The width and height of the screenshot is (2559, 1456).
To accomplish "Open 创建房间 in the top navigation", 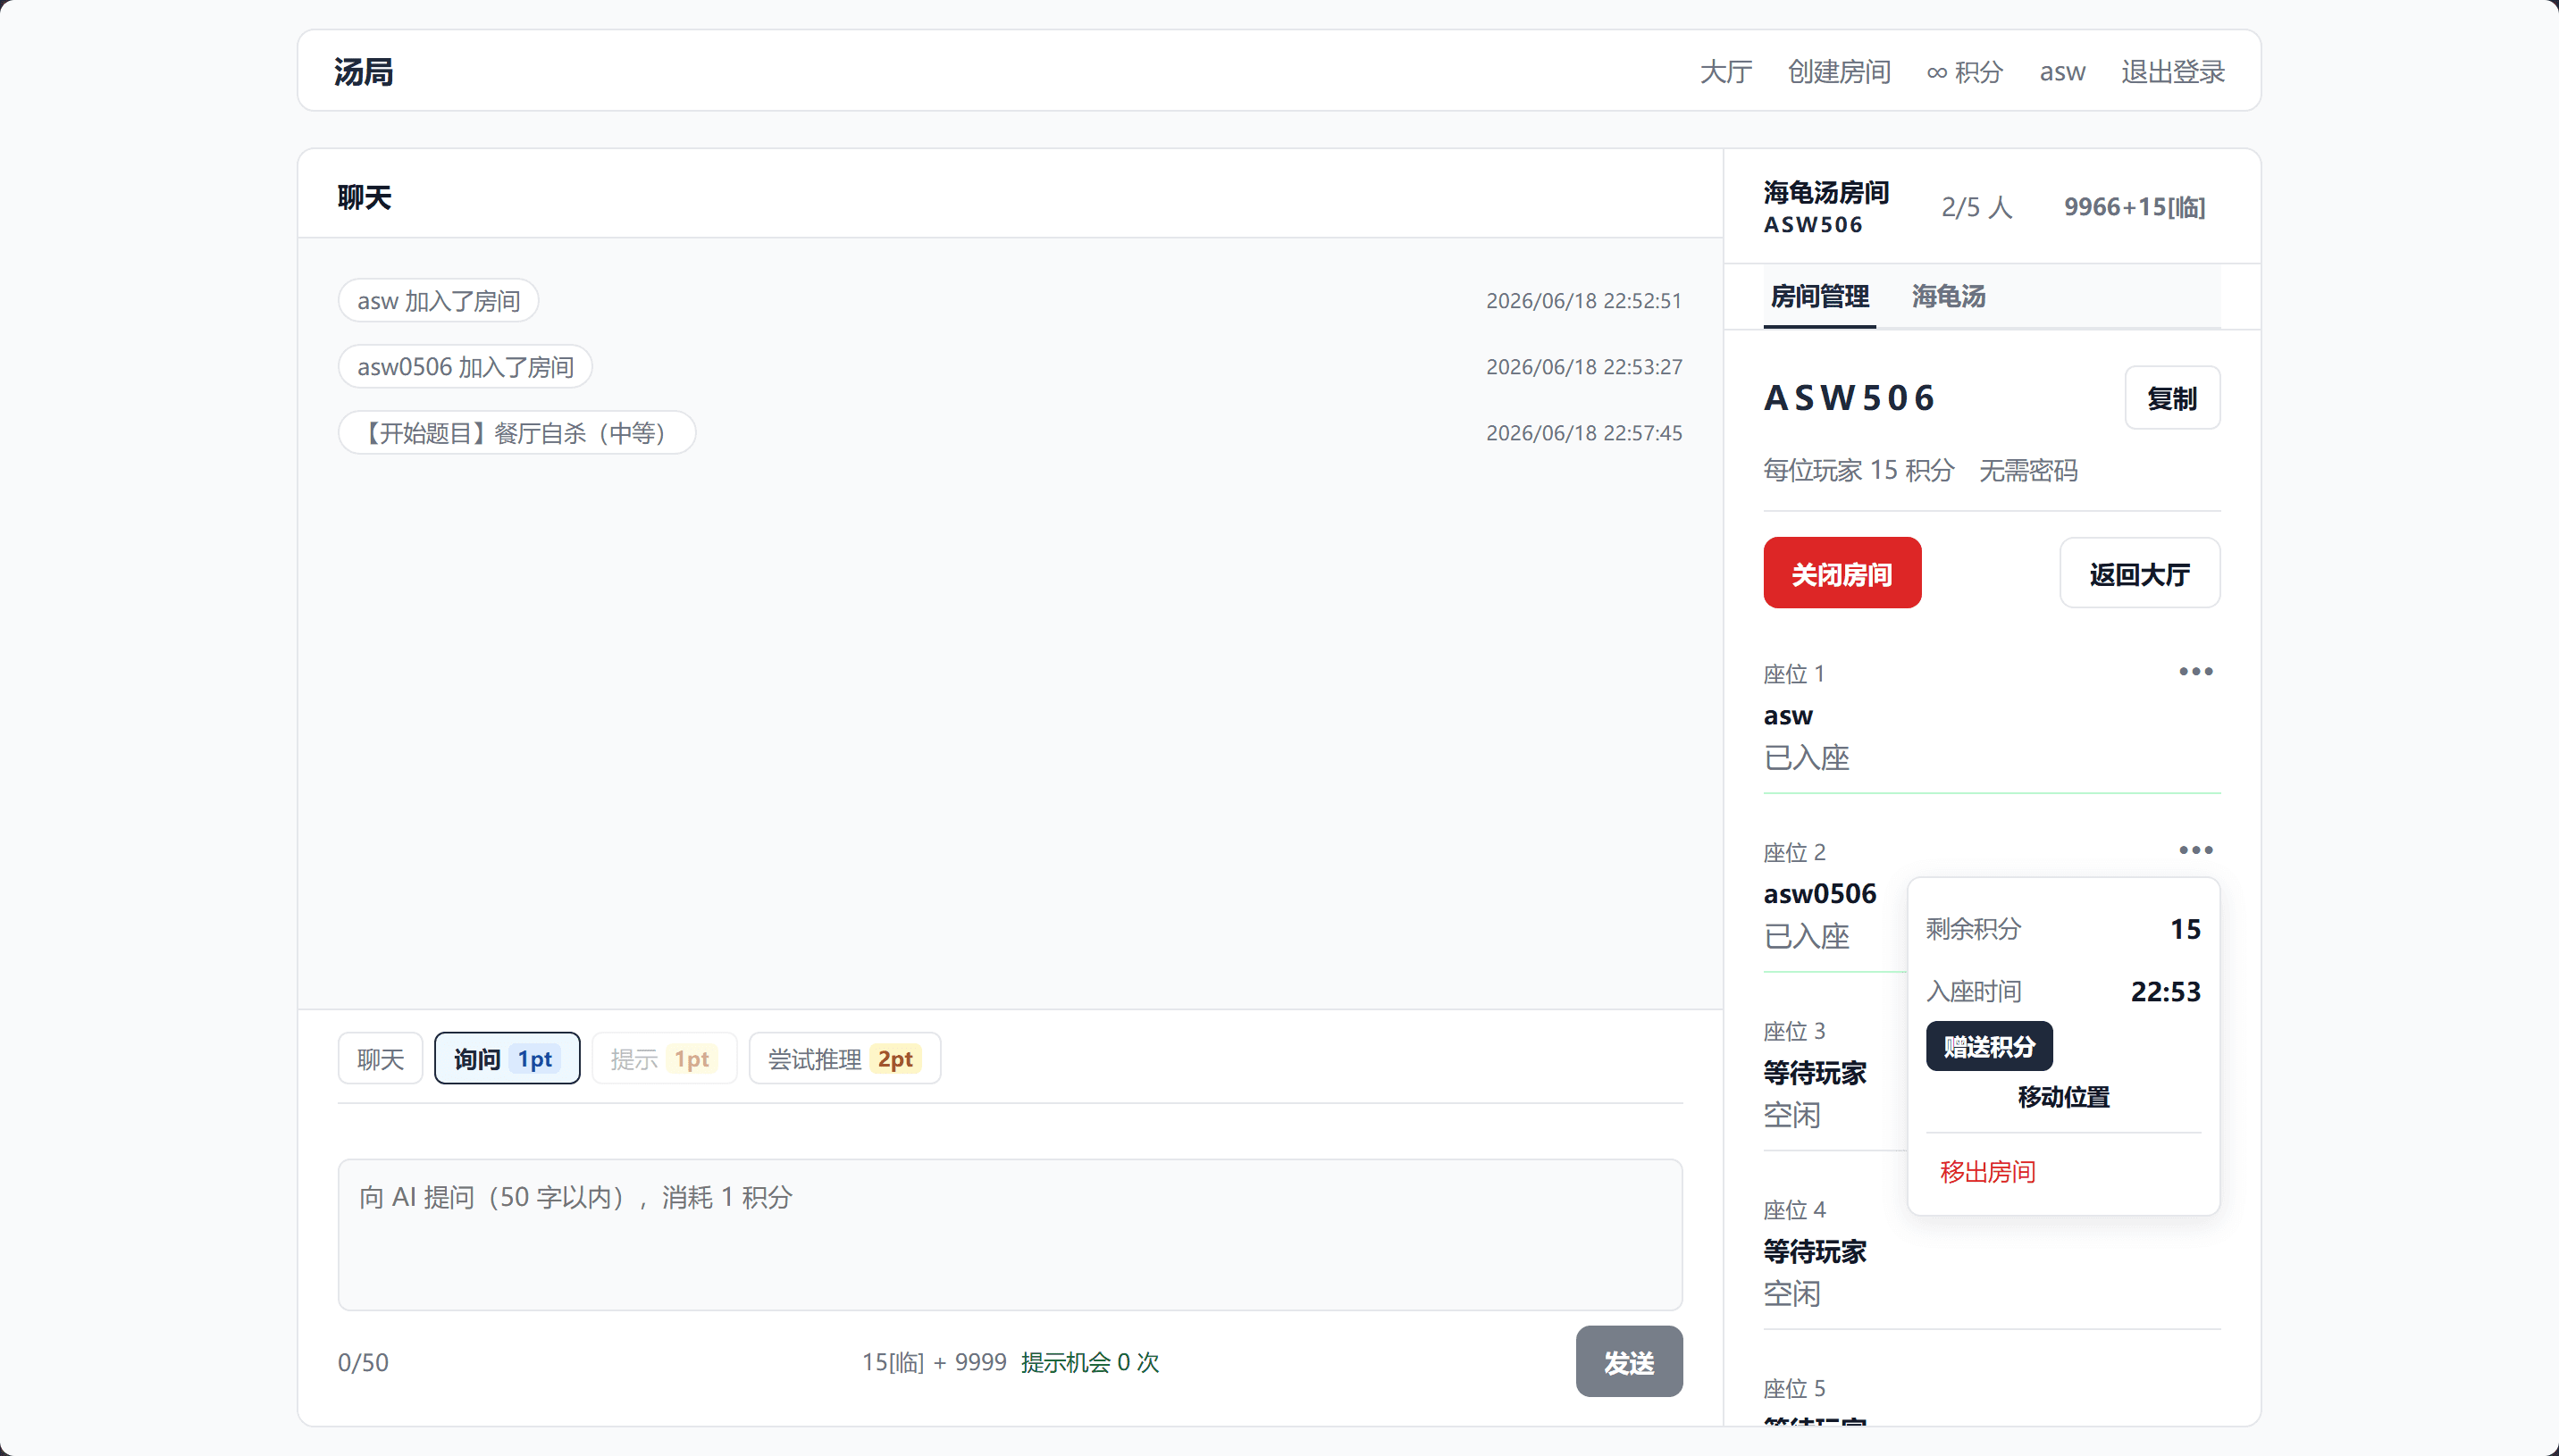I will tap(1838, 72).
